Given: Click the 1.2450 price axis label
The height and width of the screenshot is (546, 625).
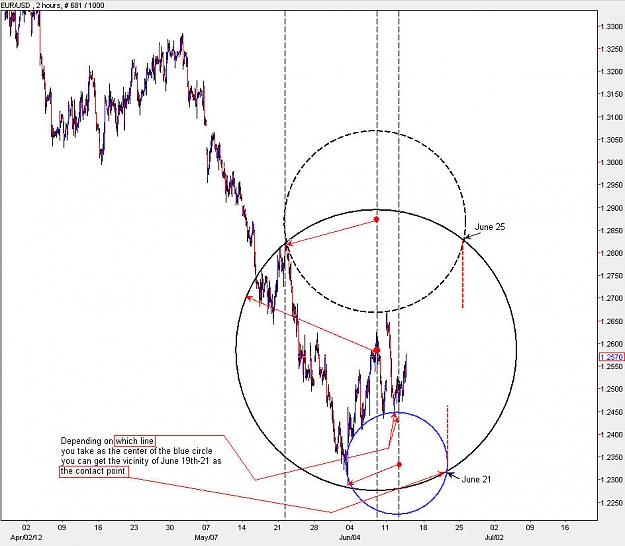Looking at the screenshot, I should coord(612,412).
